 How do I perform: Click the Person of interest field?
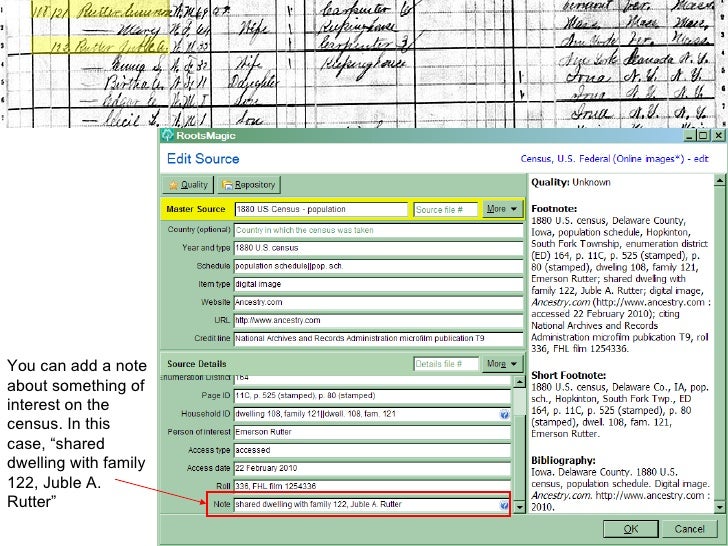[372, 432]
